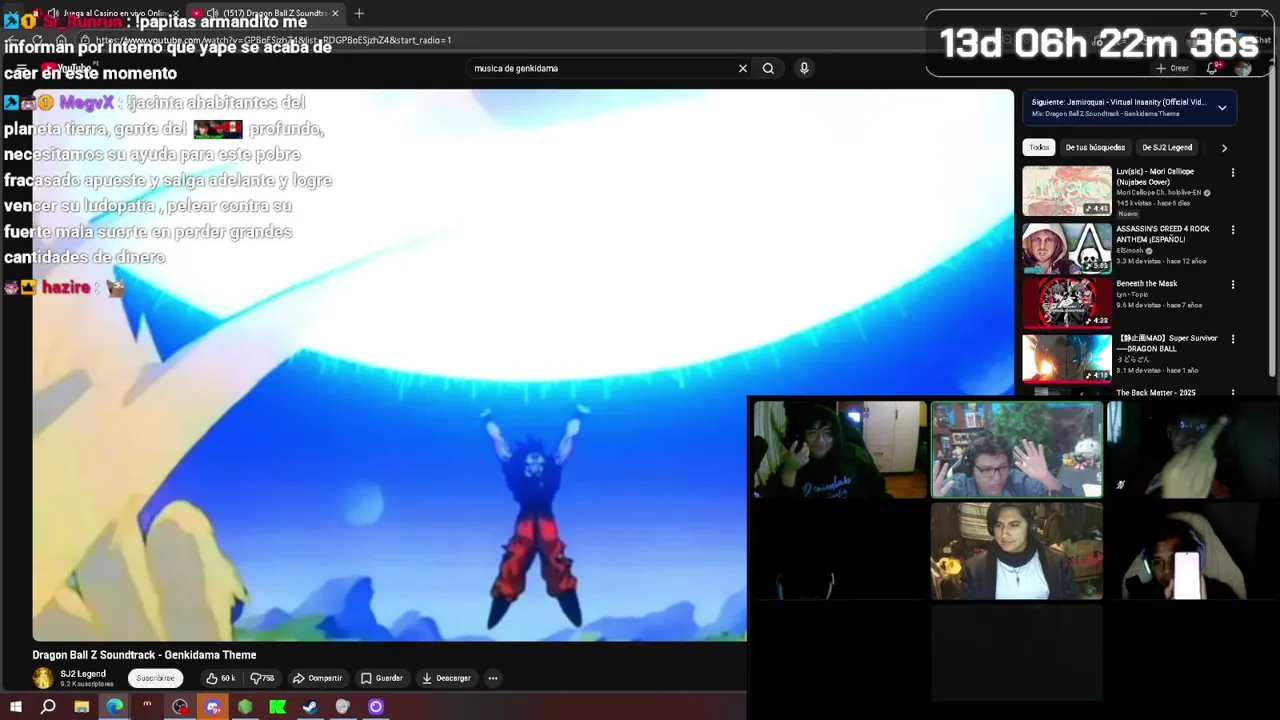Open Luv(sic) Mori Calliope video thumbnail
Viewport: 1280px width, 720px height.
click(1067, 191)
